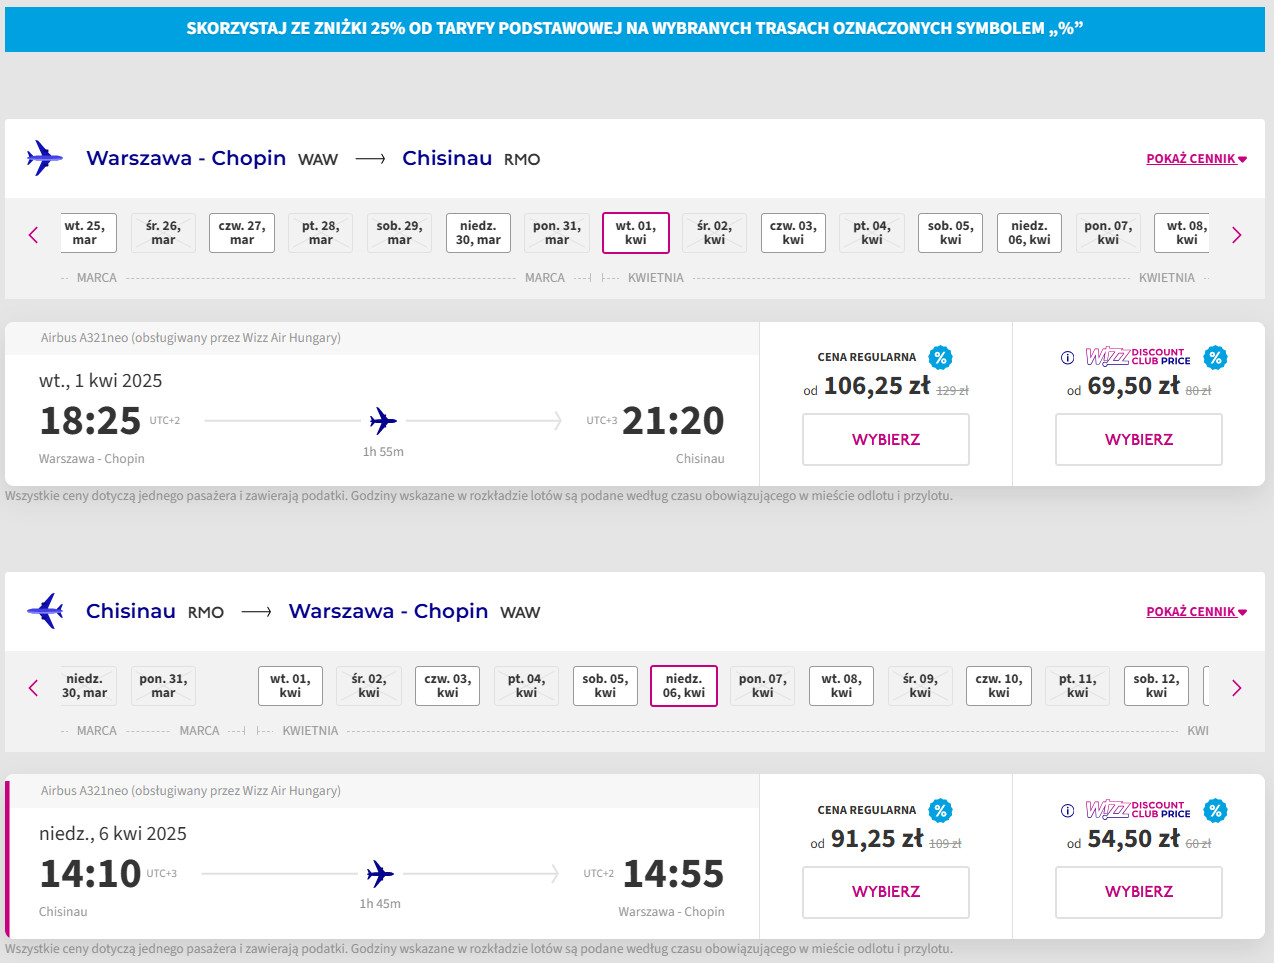Click the 25% discount promo banner

coord(635,28)
